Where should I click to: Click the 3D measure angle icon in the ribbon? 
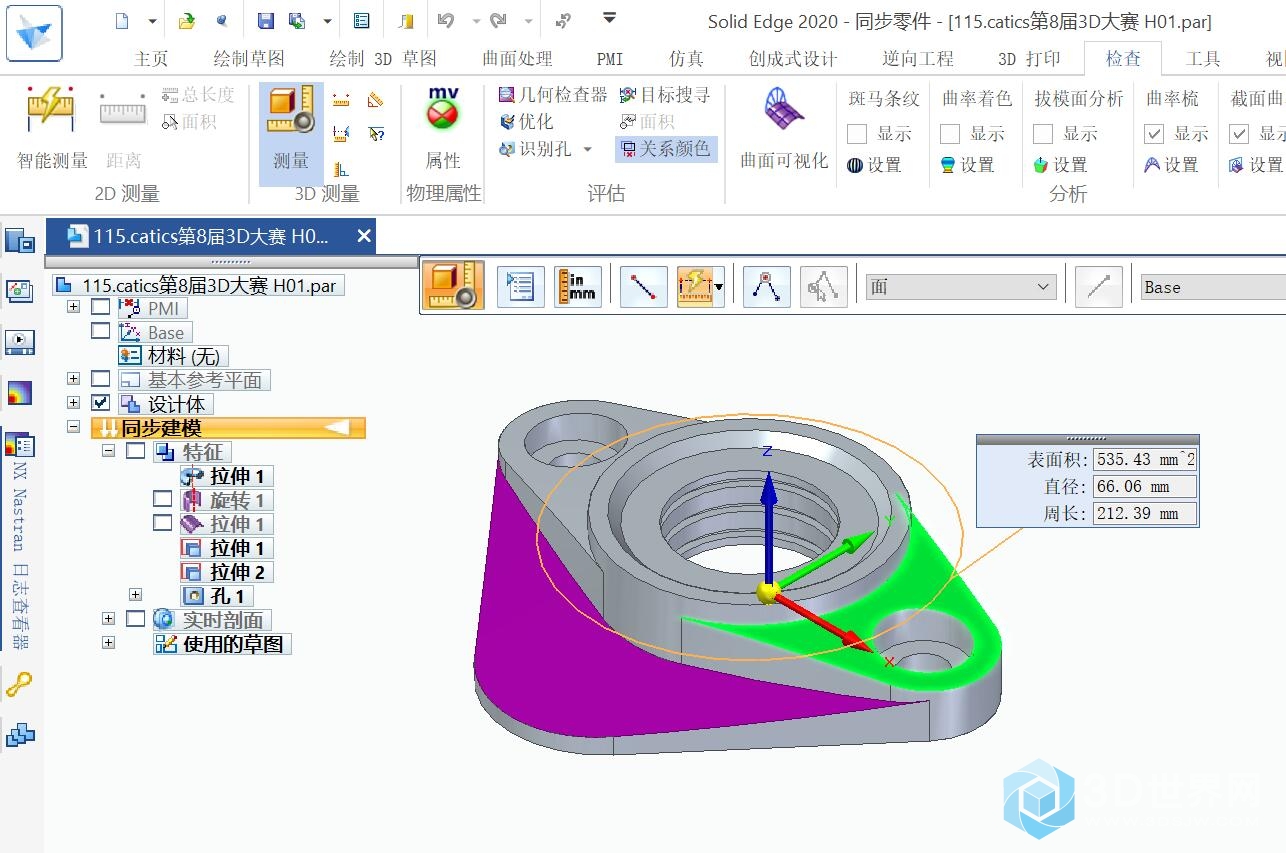(375, 101)
